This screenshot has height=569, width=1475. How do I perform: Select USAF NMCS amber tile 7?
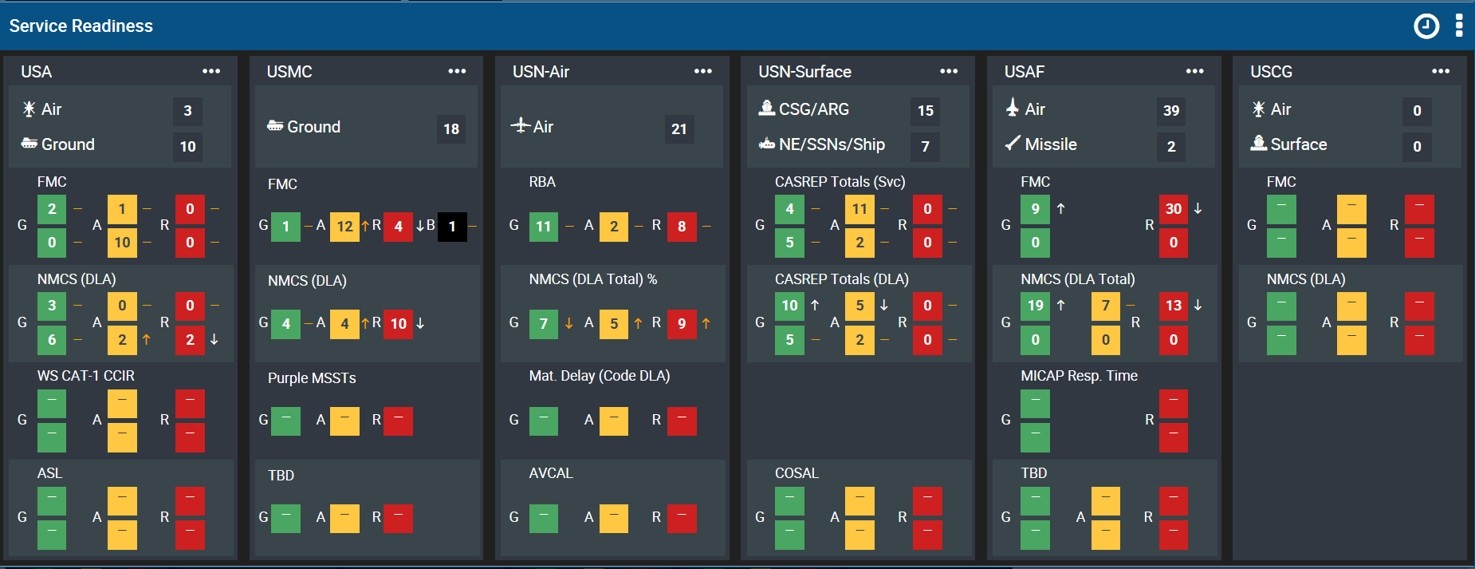(x=1105, y=306)
